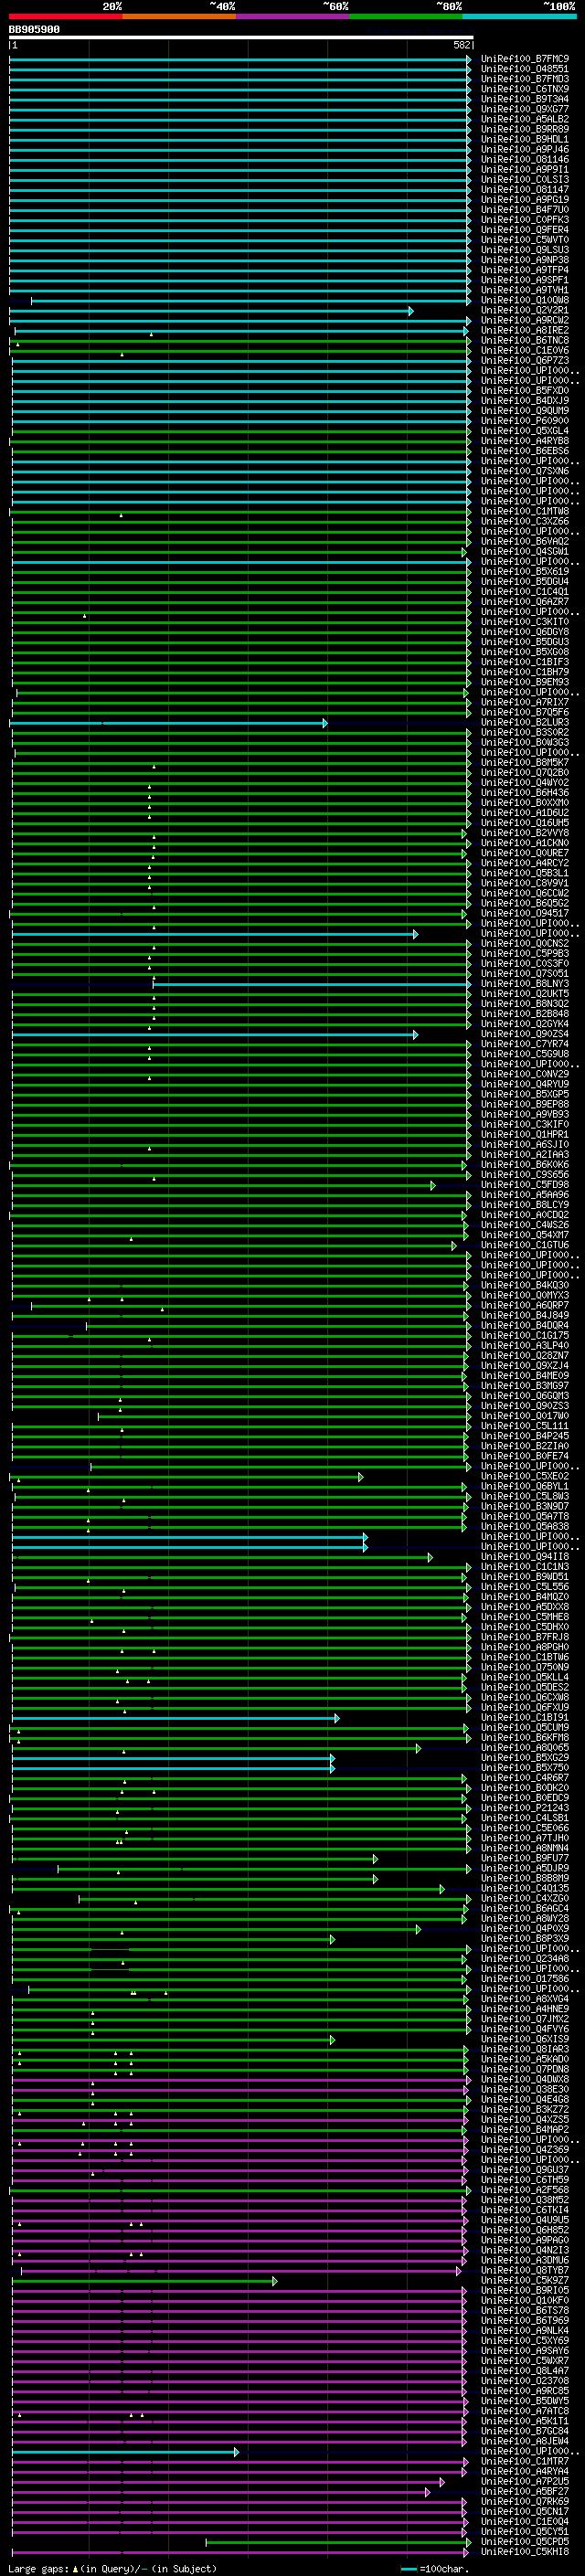
Task: Open the UniRef100_Q9FER4 entry
Action: click(x=524, y=230)
